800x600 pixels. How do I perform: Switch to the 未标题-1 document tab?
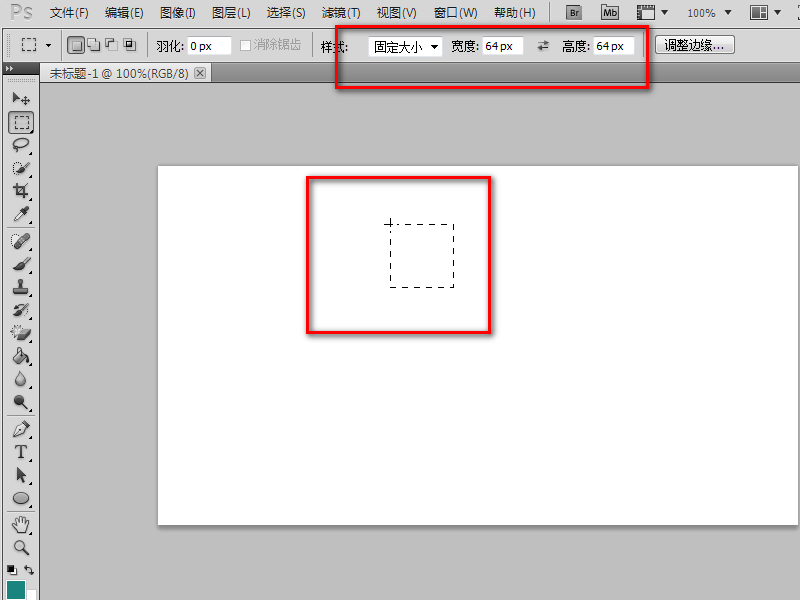click(x=119, y=73)
